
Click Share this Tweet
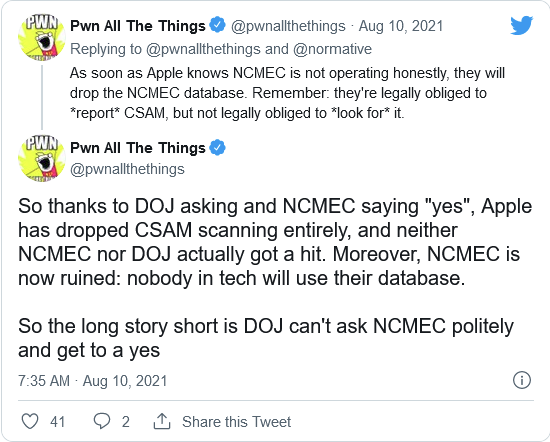point(236,422)
